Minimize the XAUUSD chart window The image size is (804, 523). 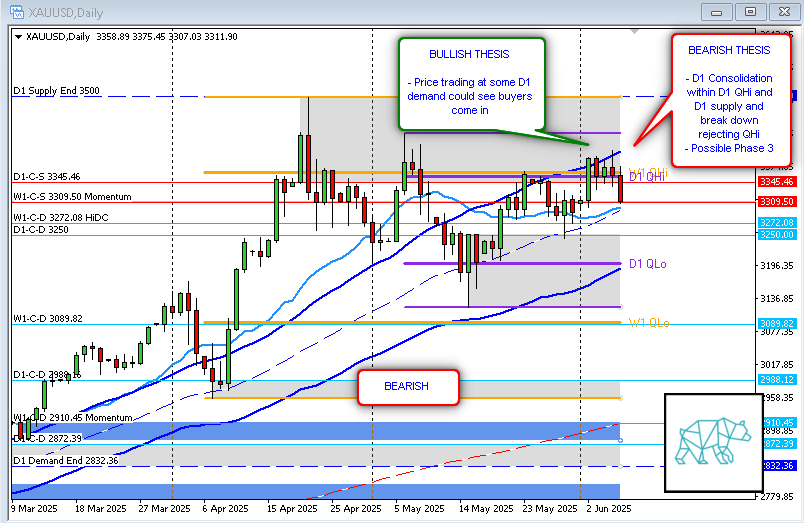tap(717, 11)
